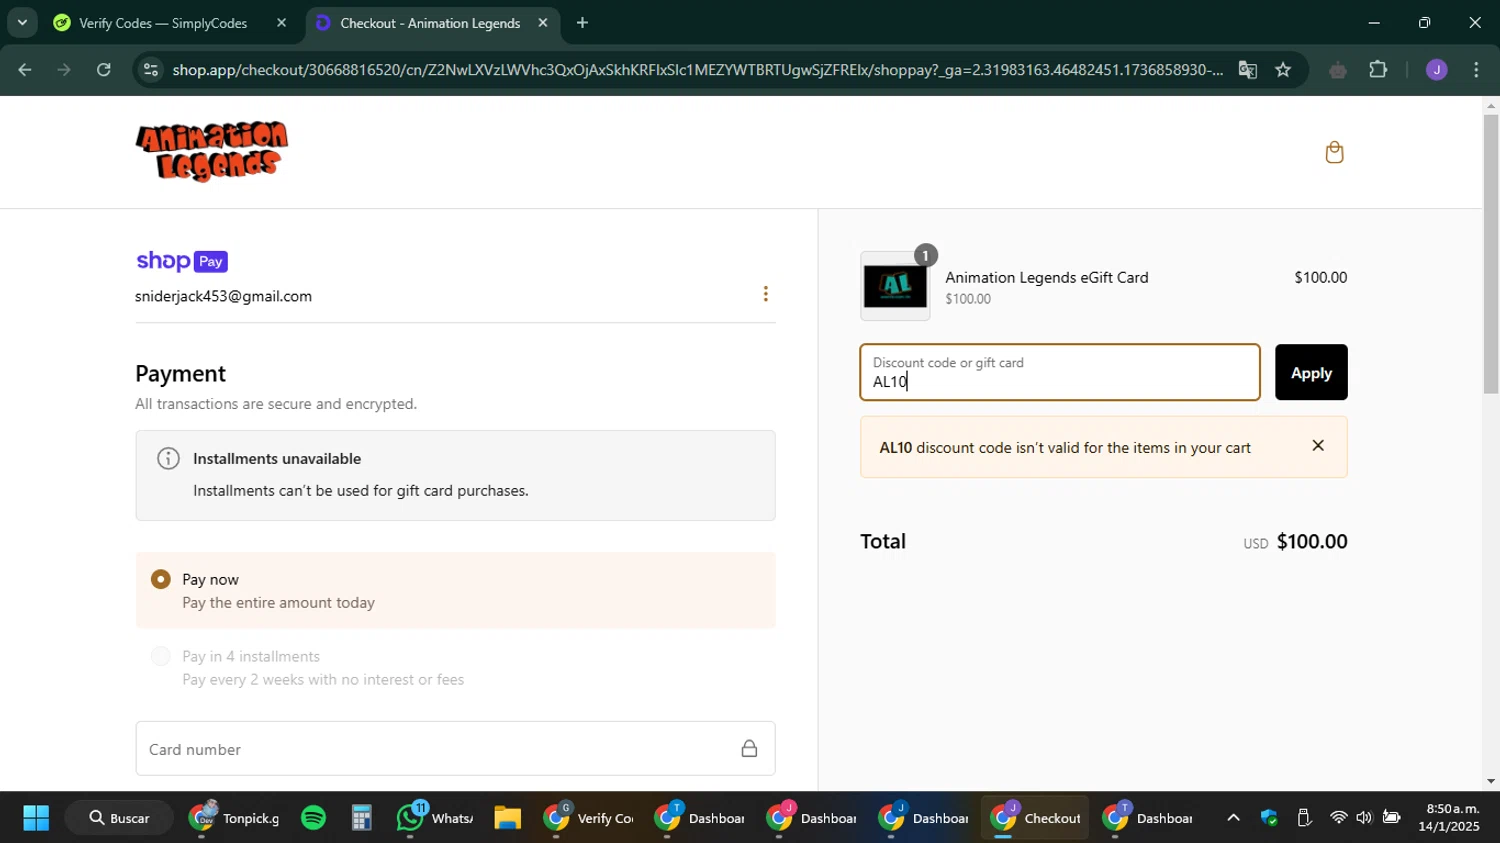Click the page vertical scrollbar
Viewport: 1500px width, 843px height.
[1491, 254]
